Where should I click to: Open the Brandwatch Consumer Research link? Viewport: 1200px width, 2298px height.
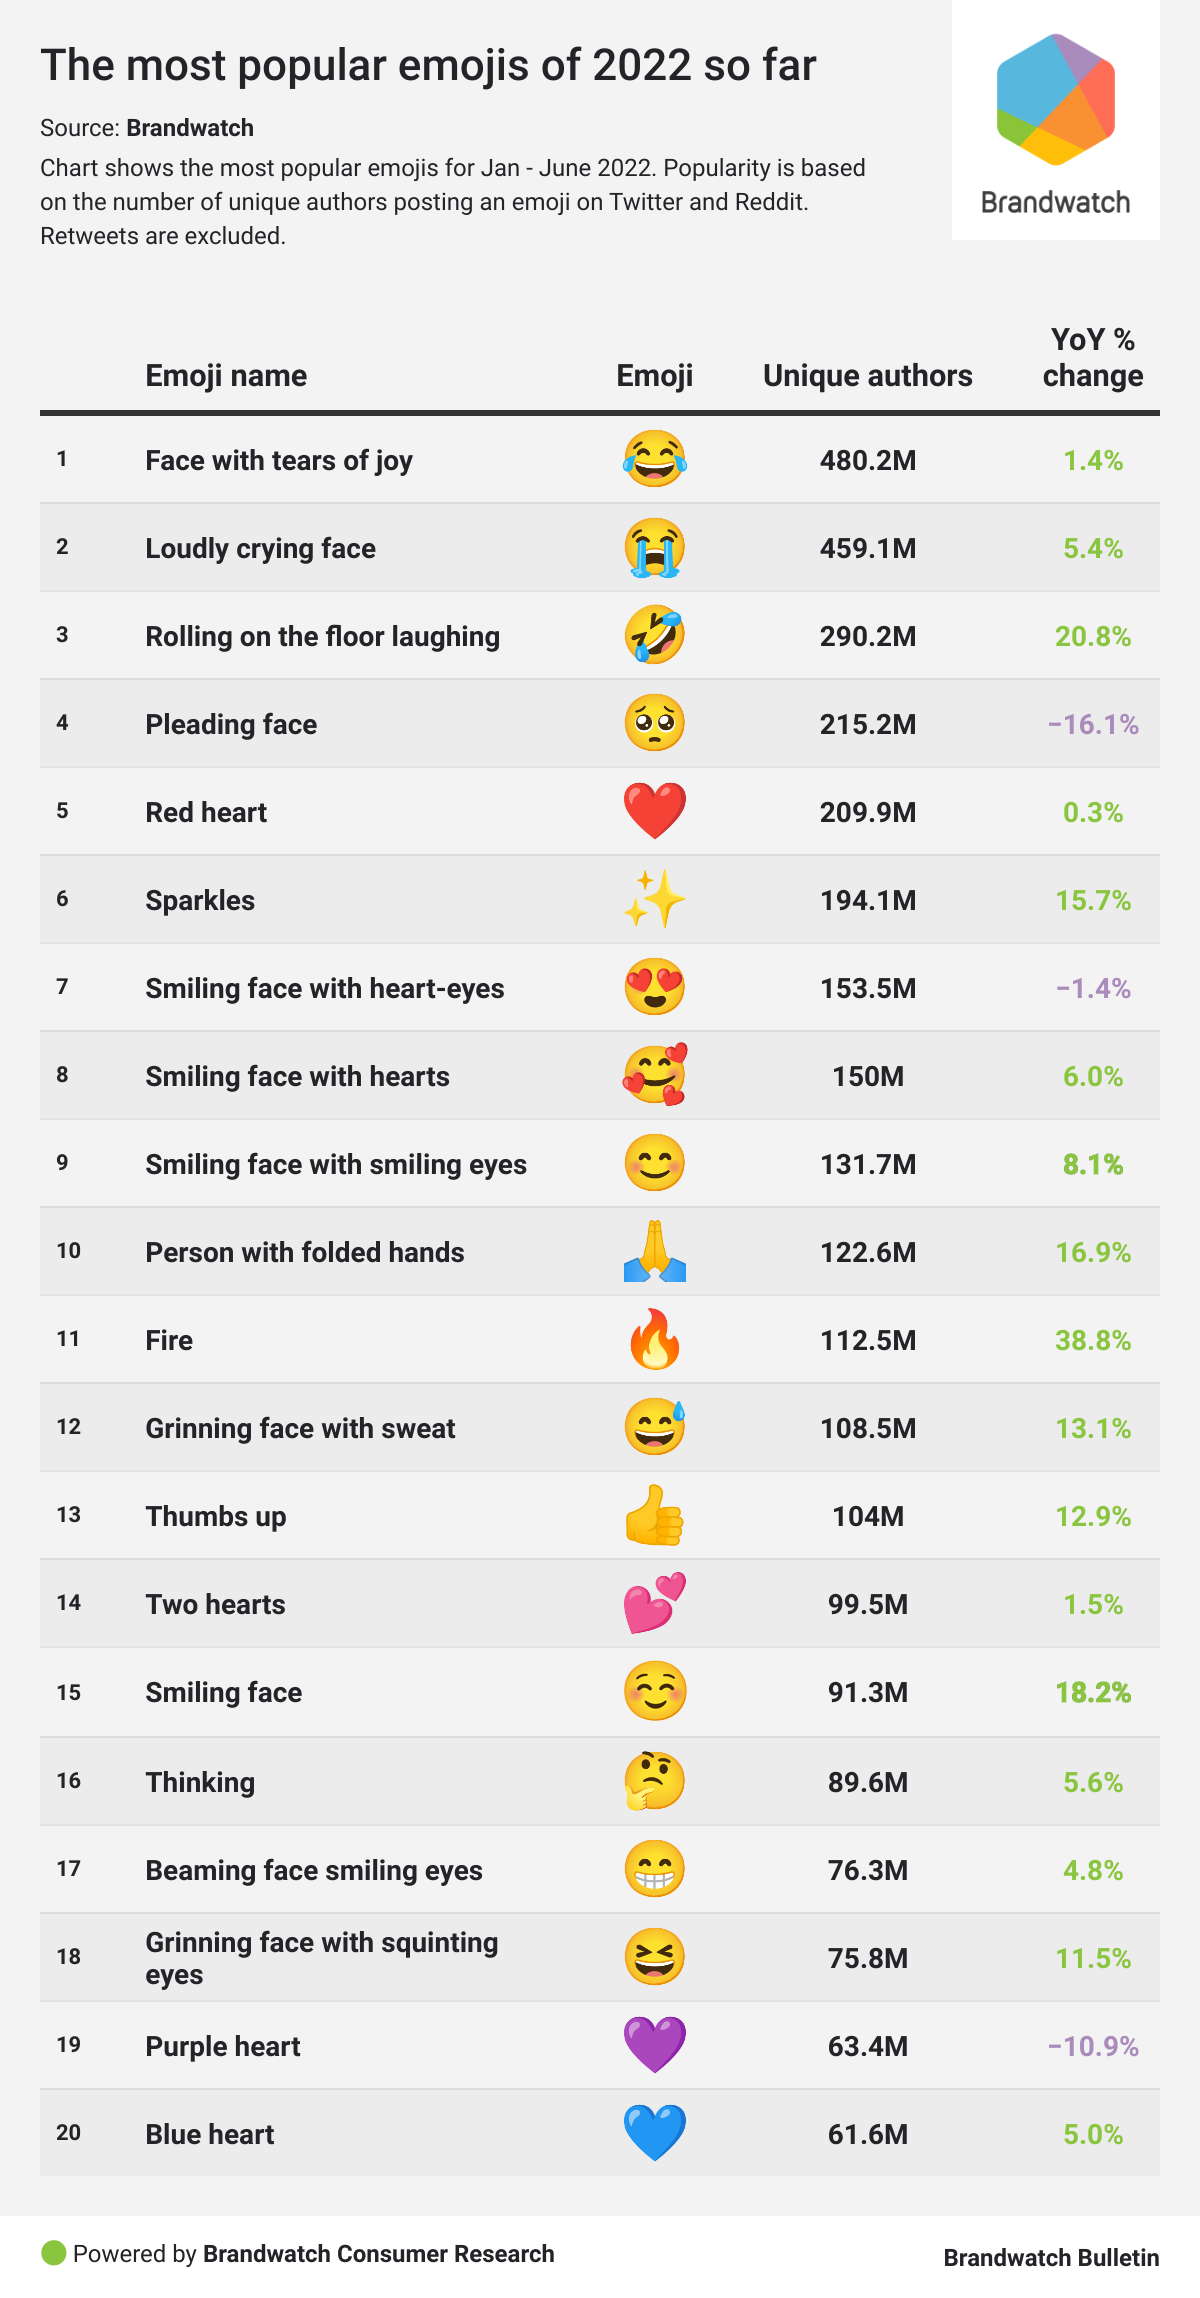coord(378,2254)
